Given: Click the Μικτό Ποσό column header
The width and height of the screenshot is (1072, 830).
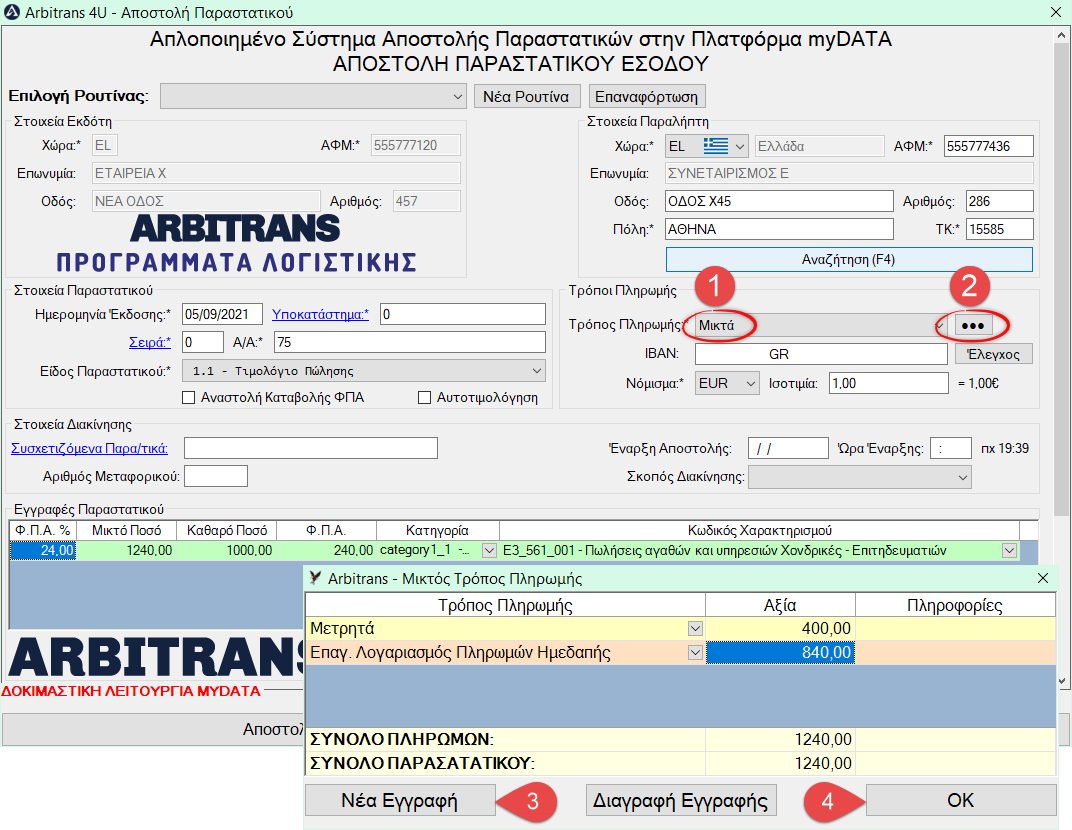Looking at the screenshot, I should tap(126, 531).
